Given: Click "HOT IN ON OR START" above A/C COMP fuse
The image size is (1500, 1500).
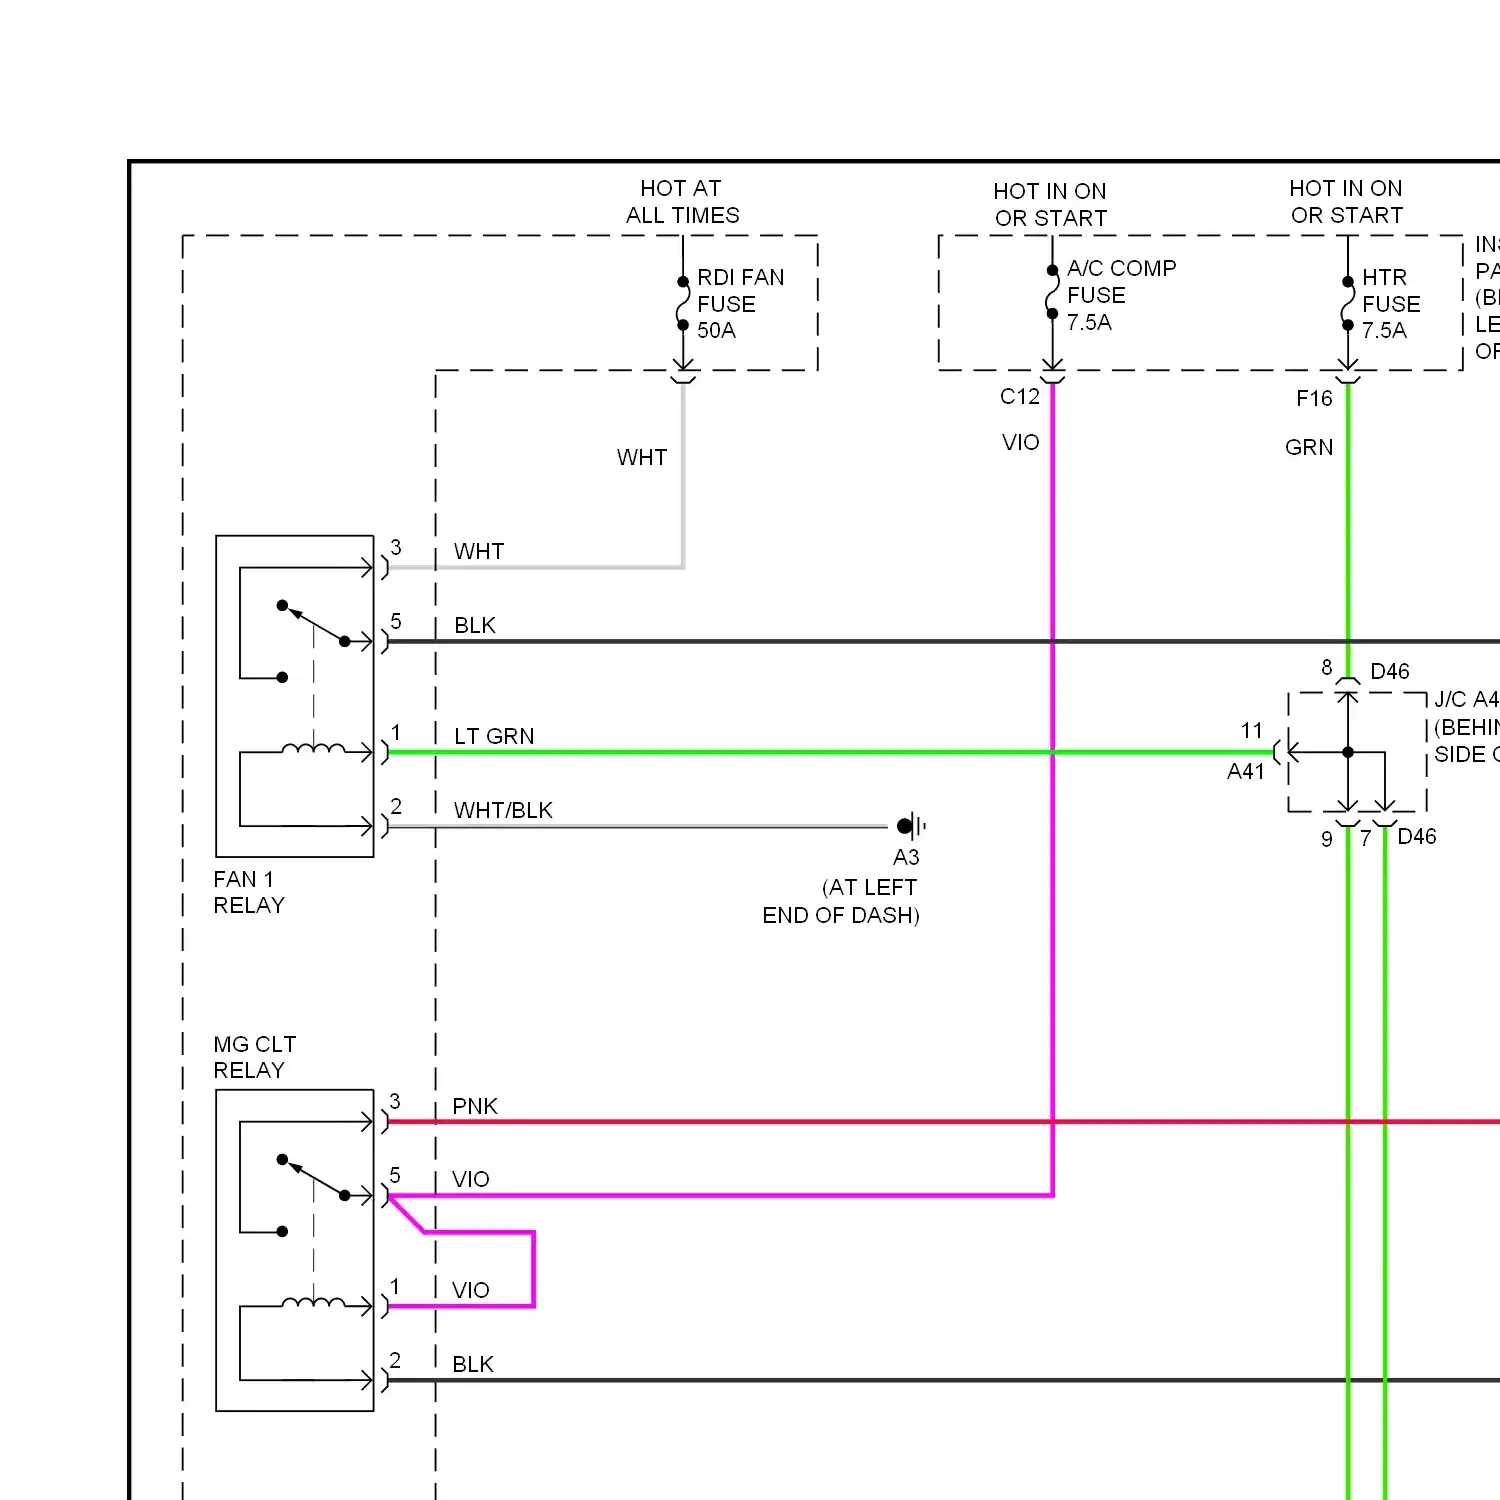Looking at the screenshot, I should (x=1050, y=205).
